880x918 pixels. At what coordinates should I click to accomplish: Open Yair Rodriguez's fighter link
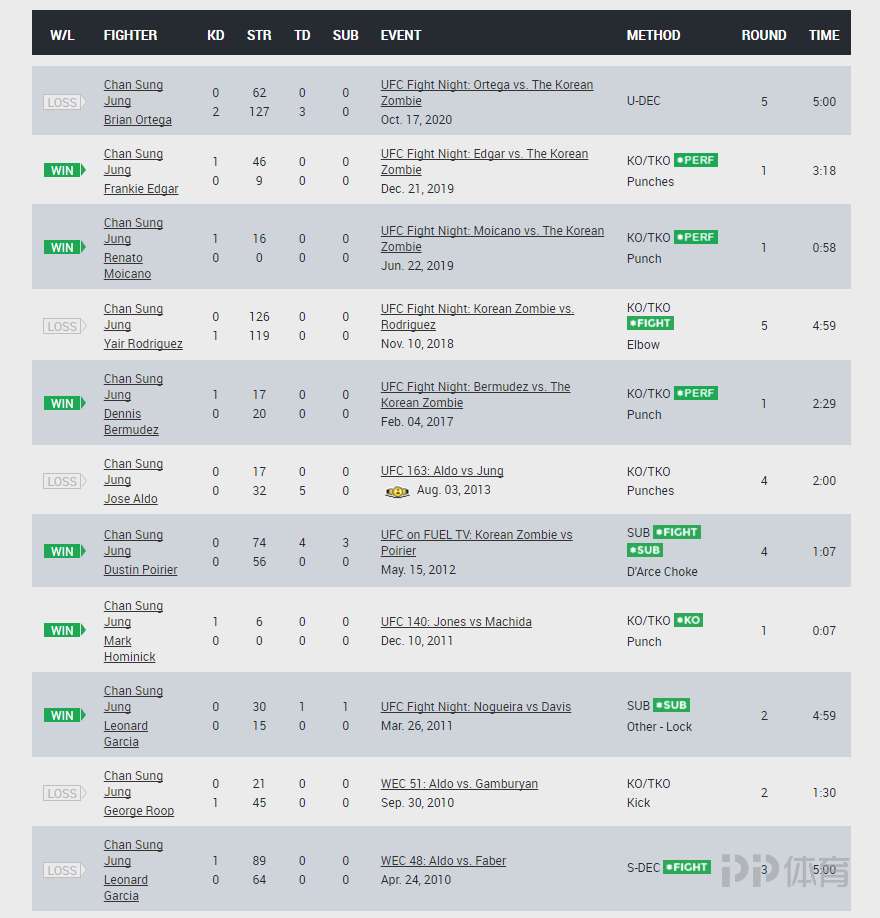[x=143, y=344]
